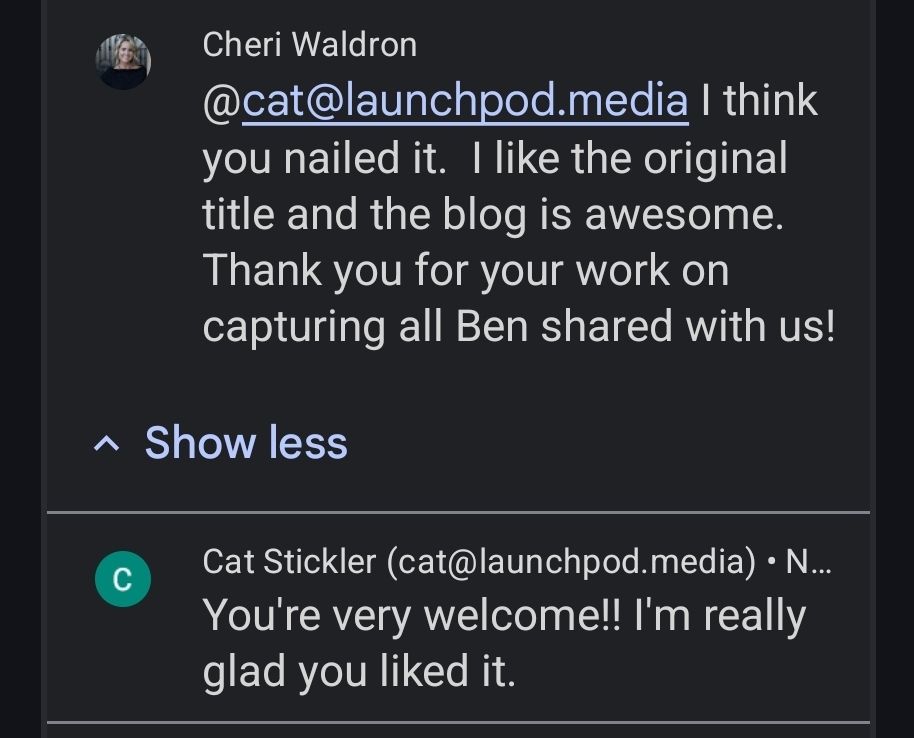
Task: Click the line "Thank you for your work on"
Action: [x=465, y=271]
